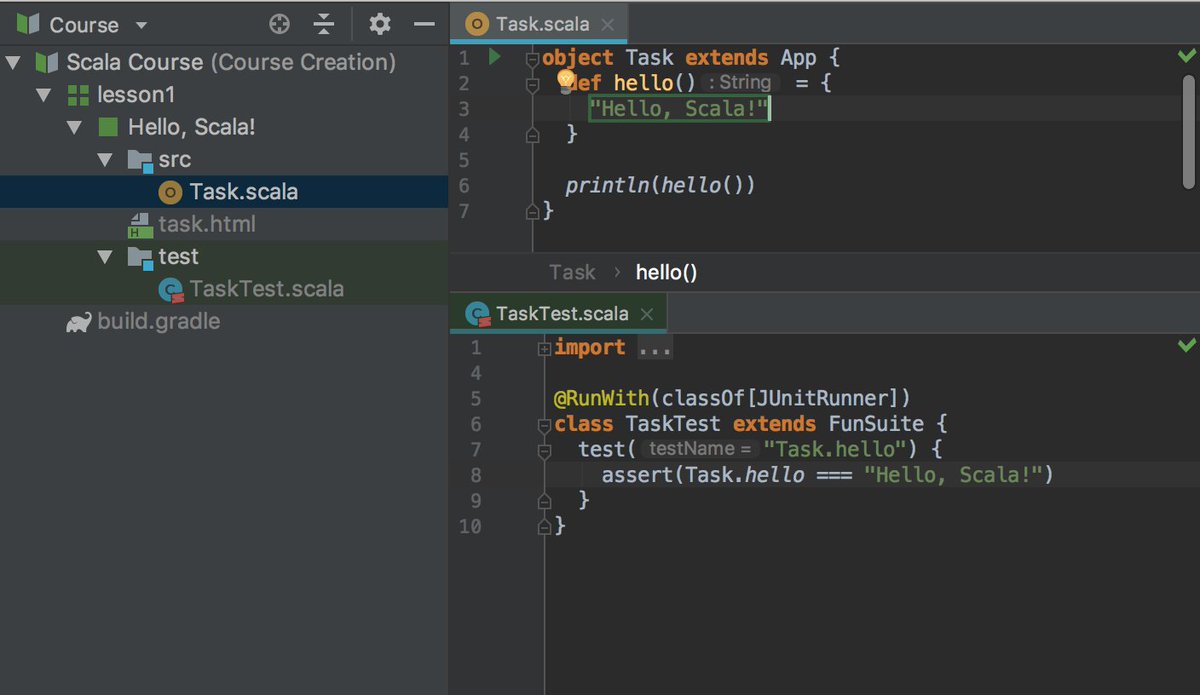Image resolution: width=1200 pixels, height=695 pixels.
Task: Open task.html in the tree
Action: coord(206,224)
